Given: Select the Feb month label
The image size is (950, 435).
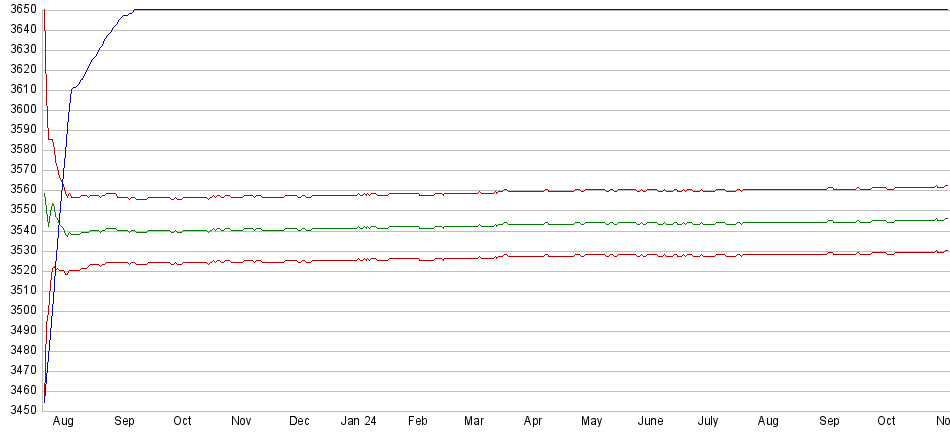Looking at the screenshot, I should 418,421.
